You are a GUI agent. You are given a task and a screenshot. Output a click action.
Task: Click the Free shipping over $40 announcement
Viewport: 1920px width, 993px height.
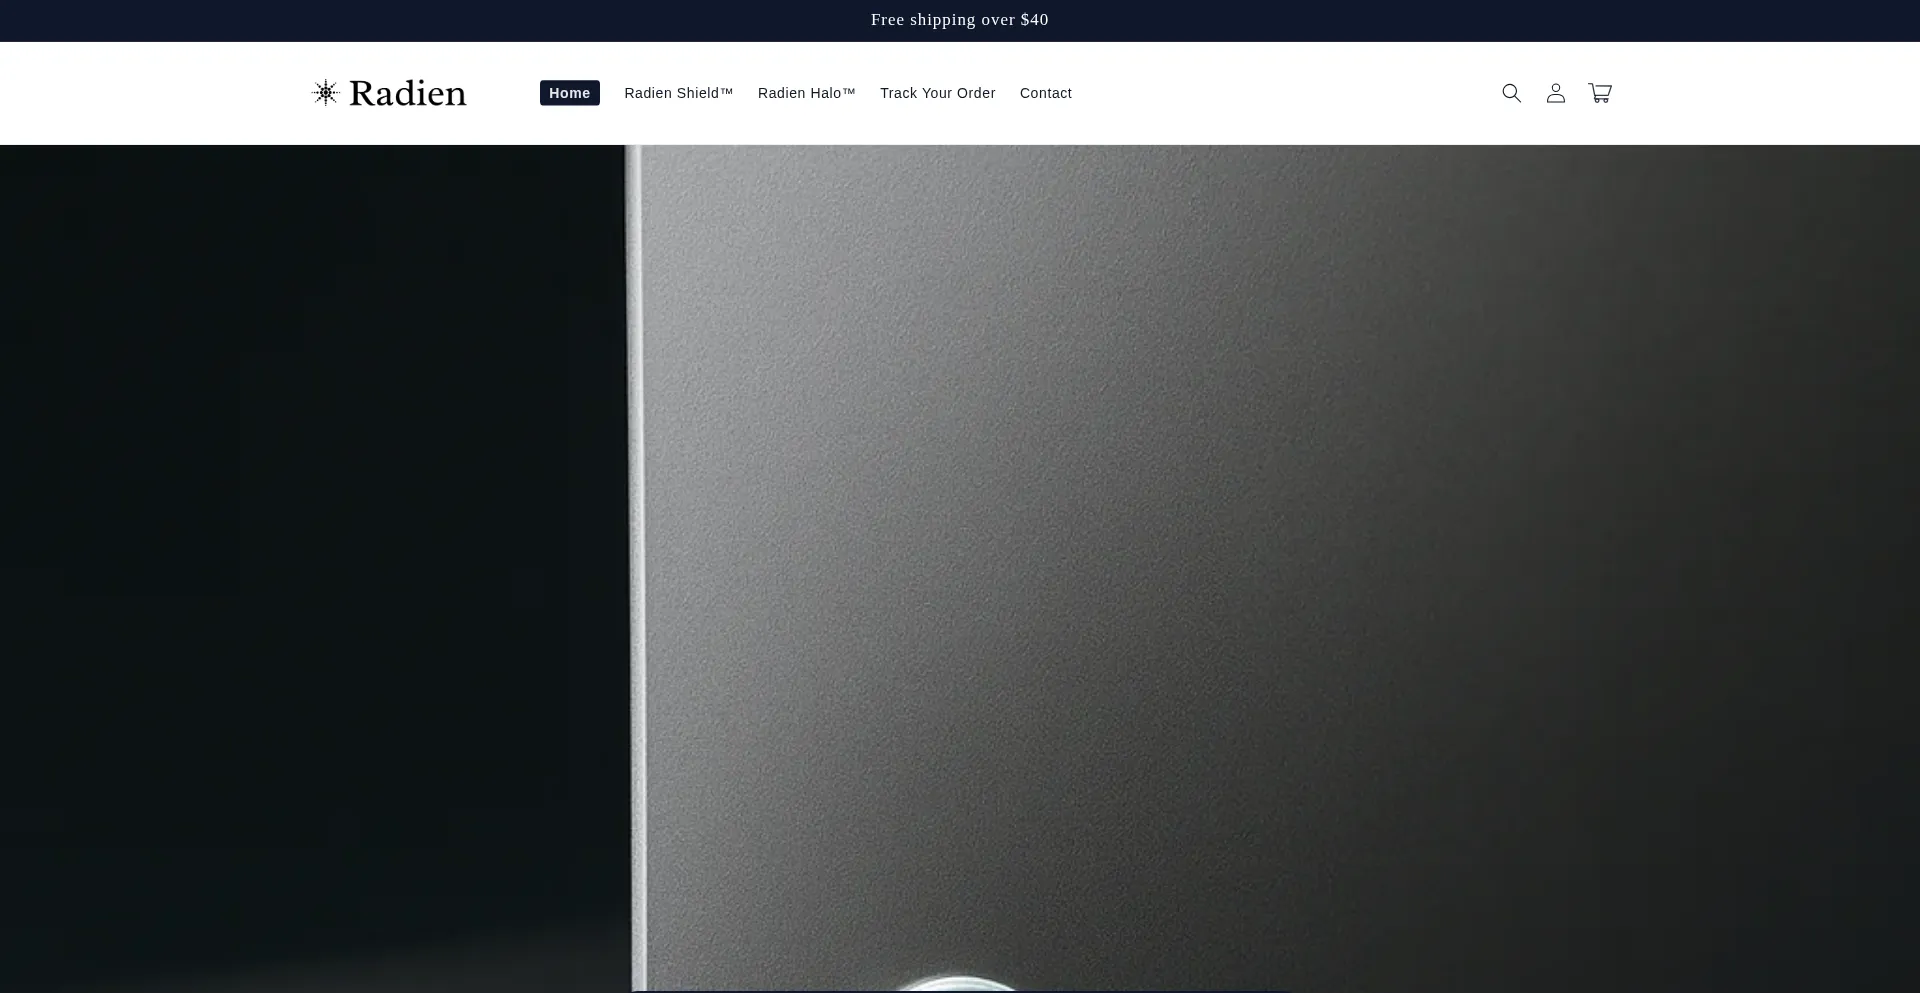(959, 20)
